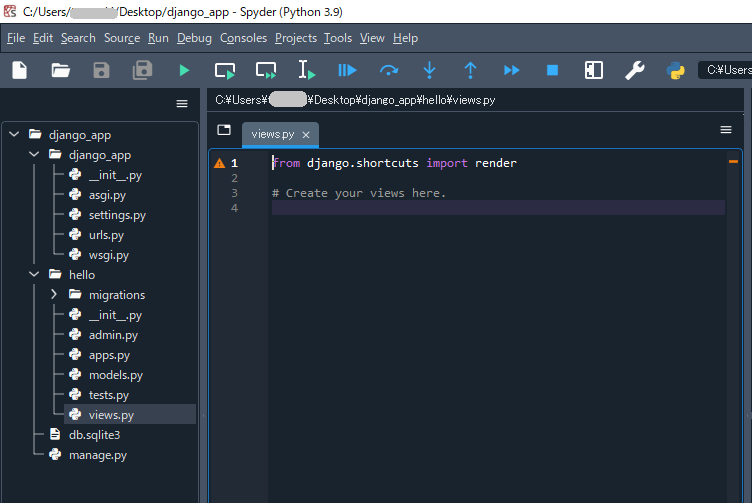Screen dimensions: 752x503
Task: Close the views.py tab
Action: coord(306,135)
